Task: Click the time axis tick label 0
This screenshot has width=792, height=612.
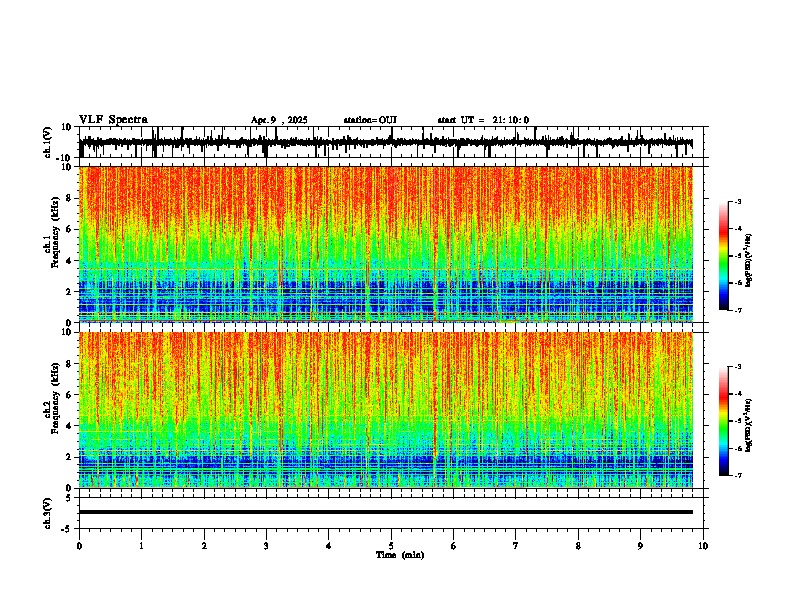Action: point(79,546)
